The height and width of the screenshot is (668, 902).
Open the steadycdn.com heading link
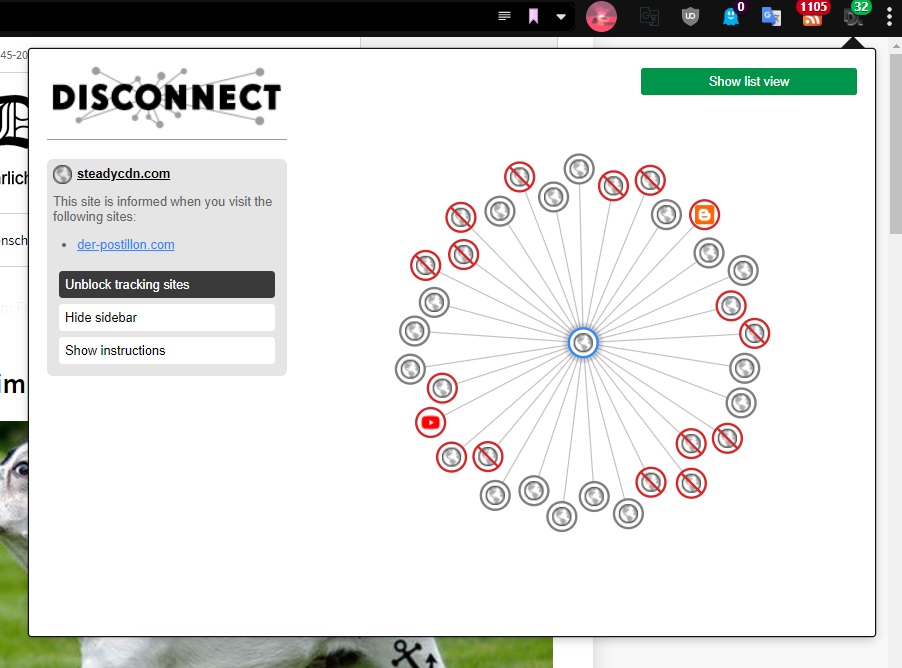pyautogui.click(x=123, y=174)
